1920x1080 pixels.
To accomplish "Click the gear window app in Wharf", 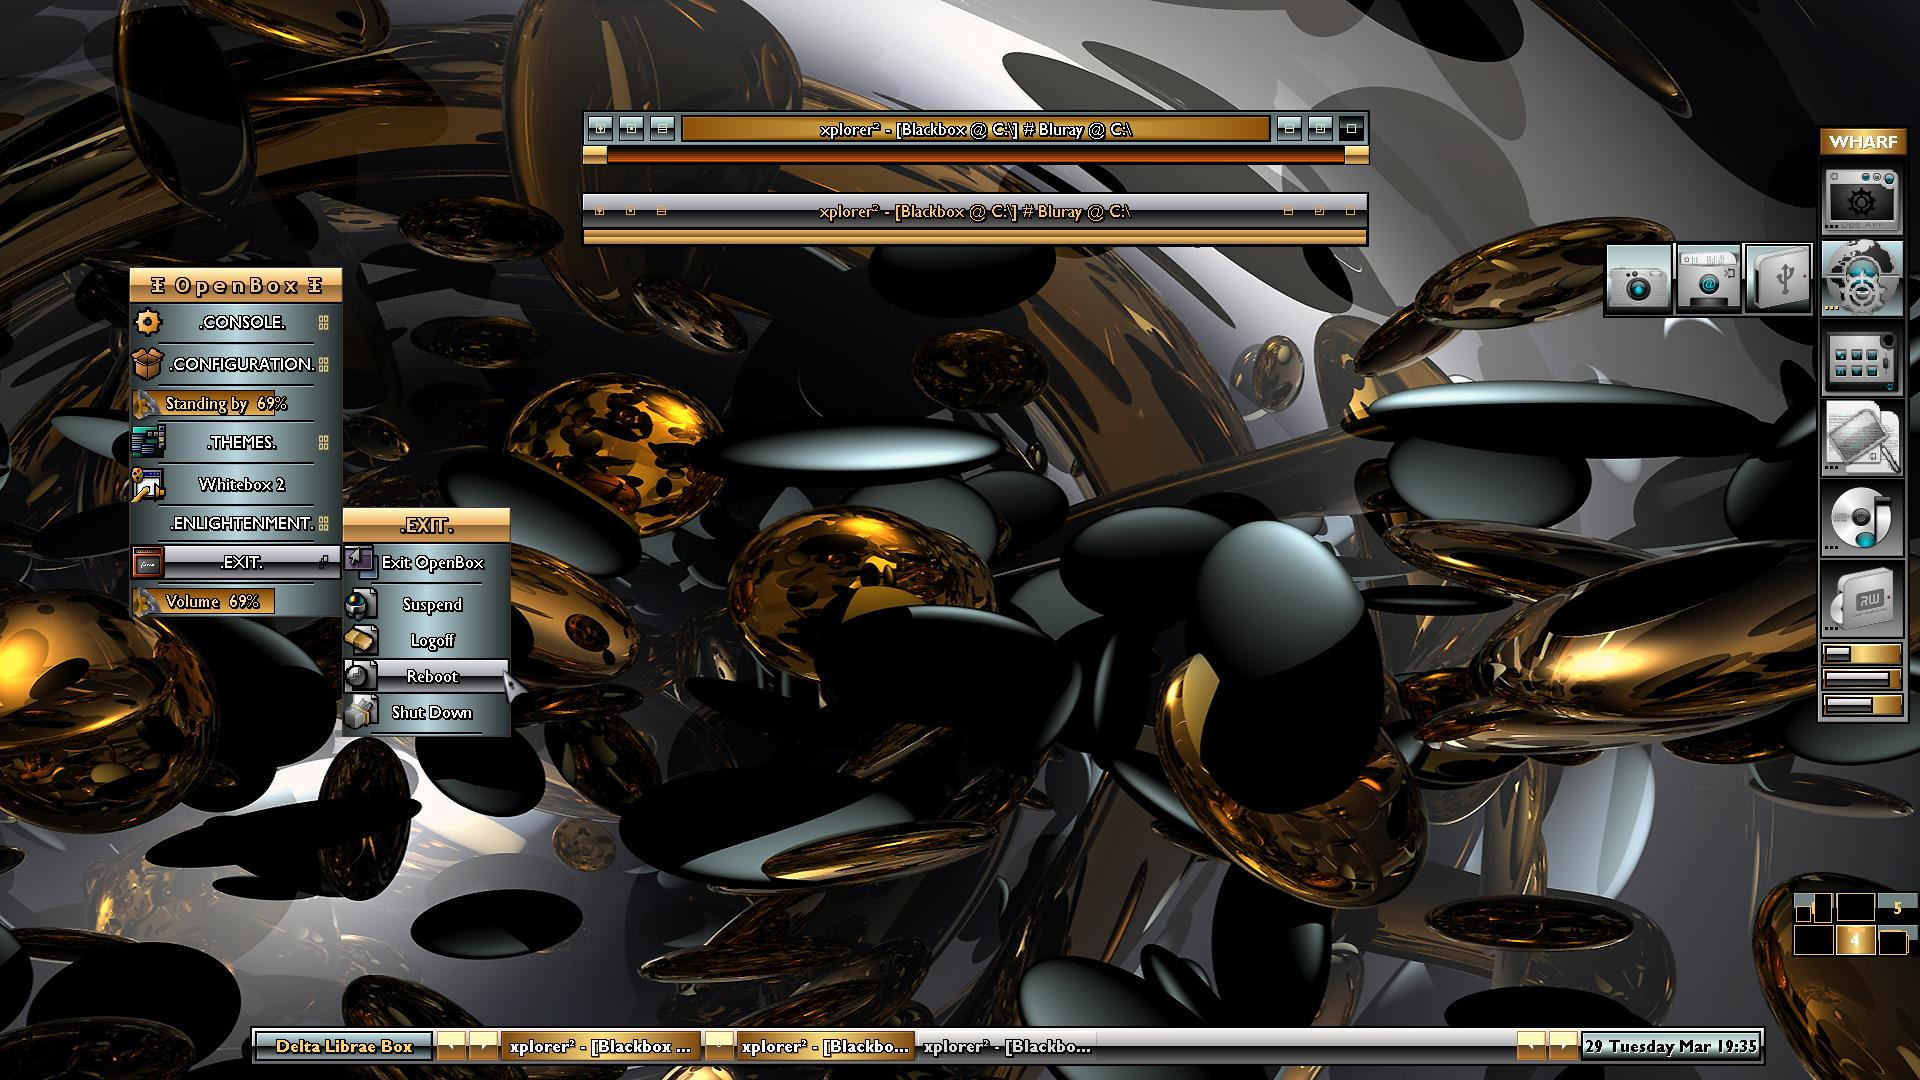I will tap(1861, 199).
